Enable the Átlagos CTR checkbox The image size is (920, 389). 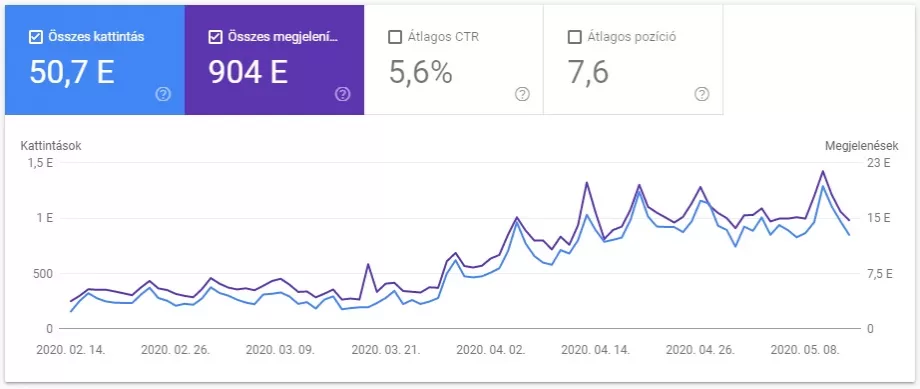coord(394,38)
